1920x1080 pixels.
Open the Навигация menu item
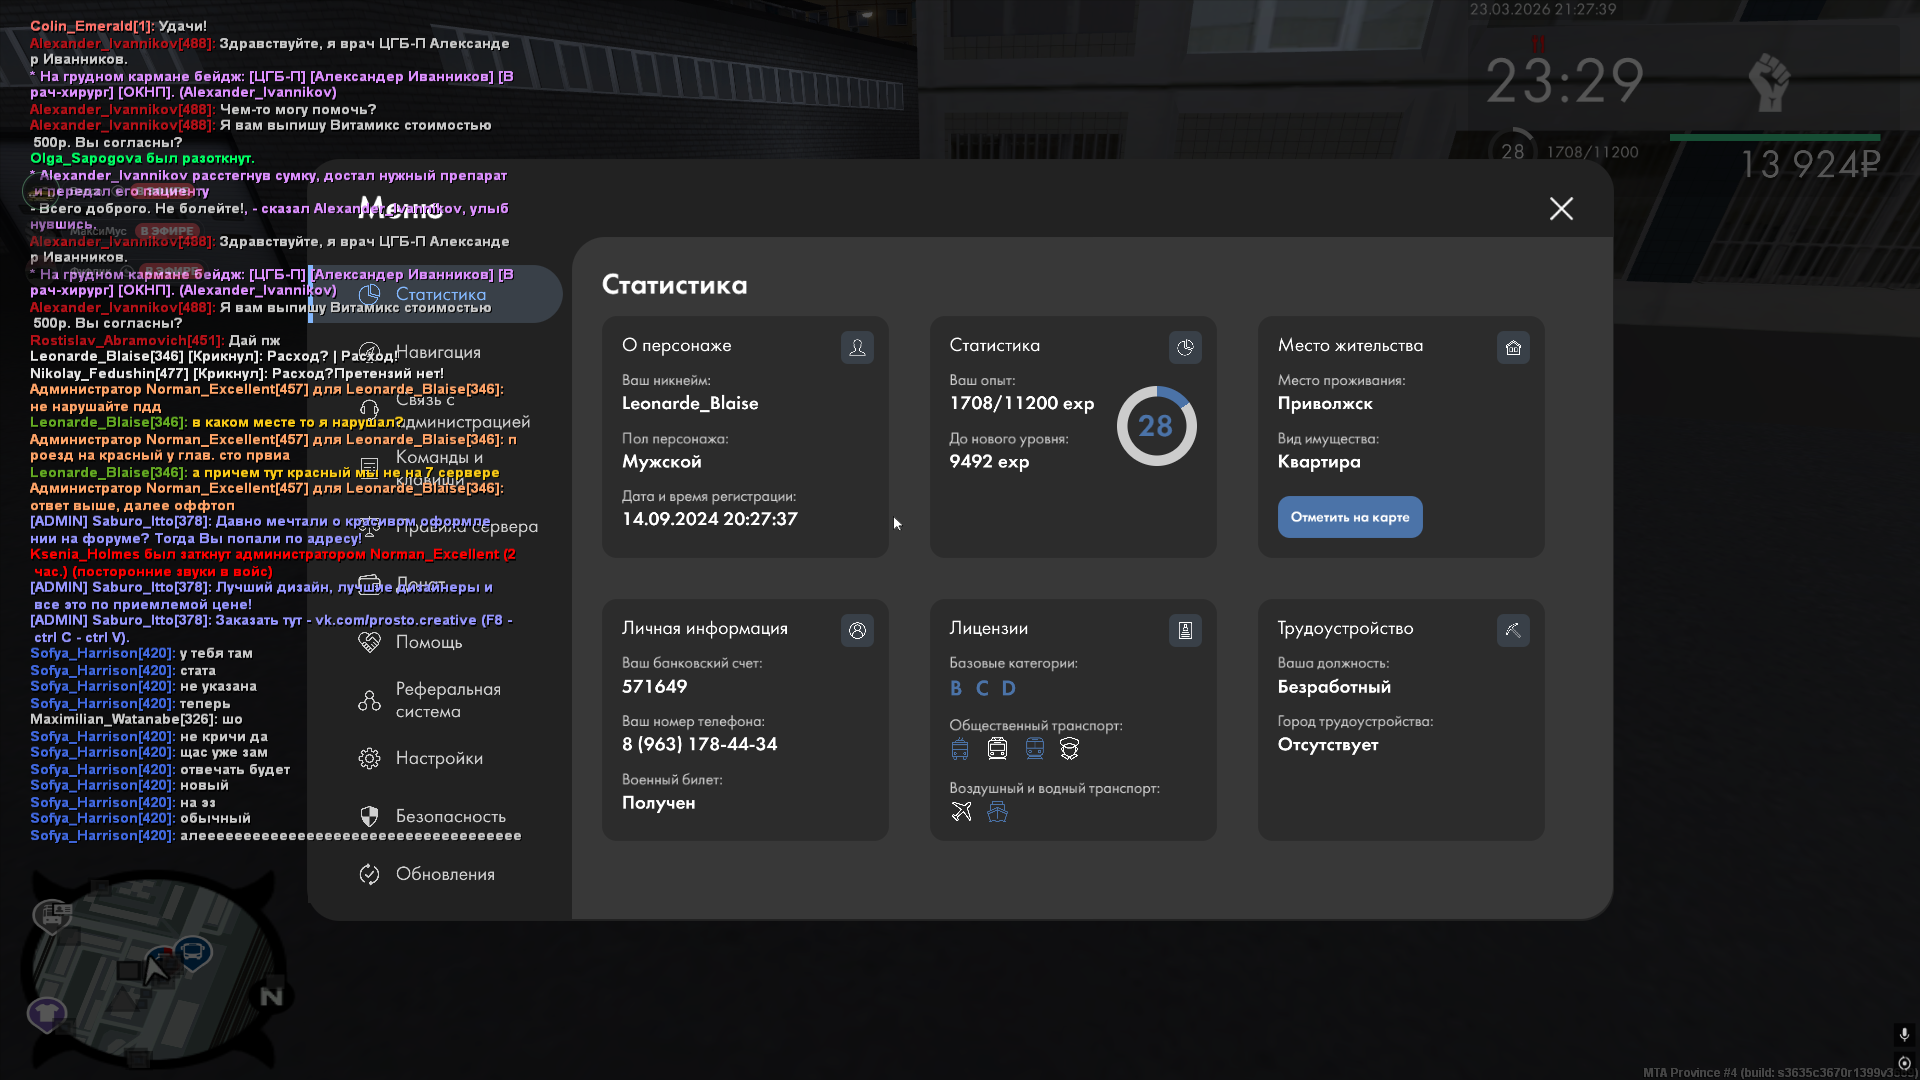coord(438,352)
